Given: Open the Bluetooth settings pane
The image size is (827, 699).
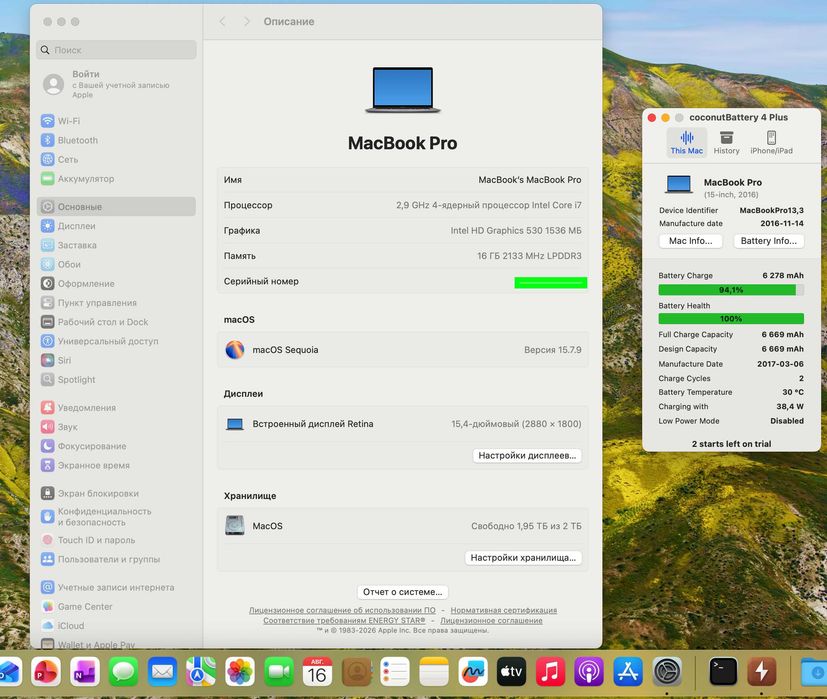Looking at the screenshot, I should click(117, 140).
